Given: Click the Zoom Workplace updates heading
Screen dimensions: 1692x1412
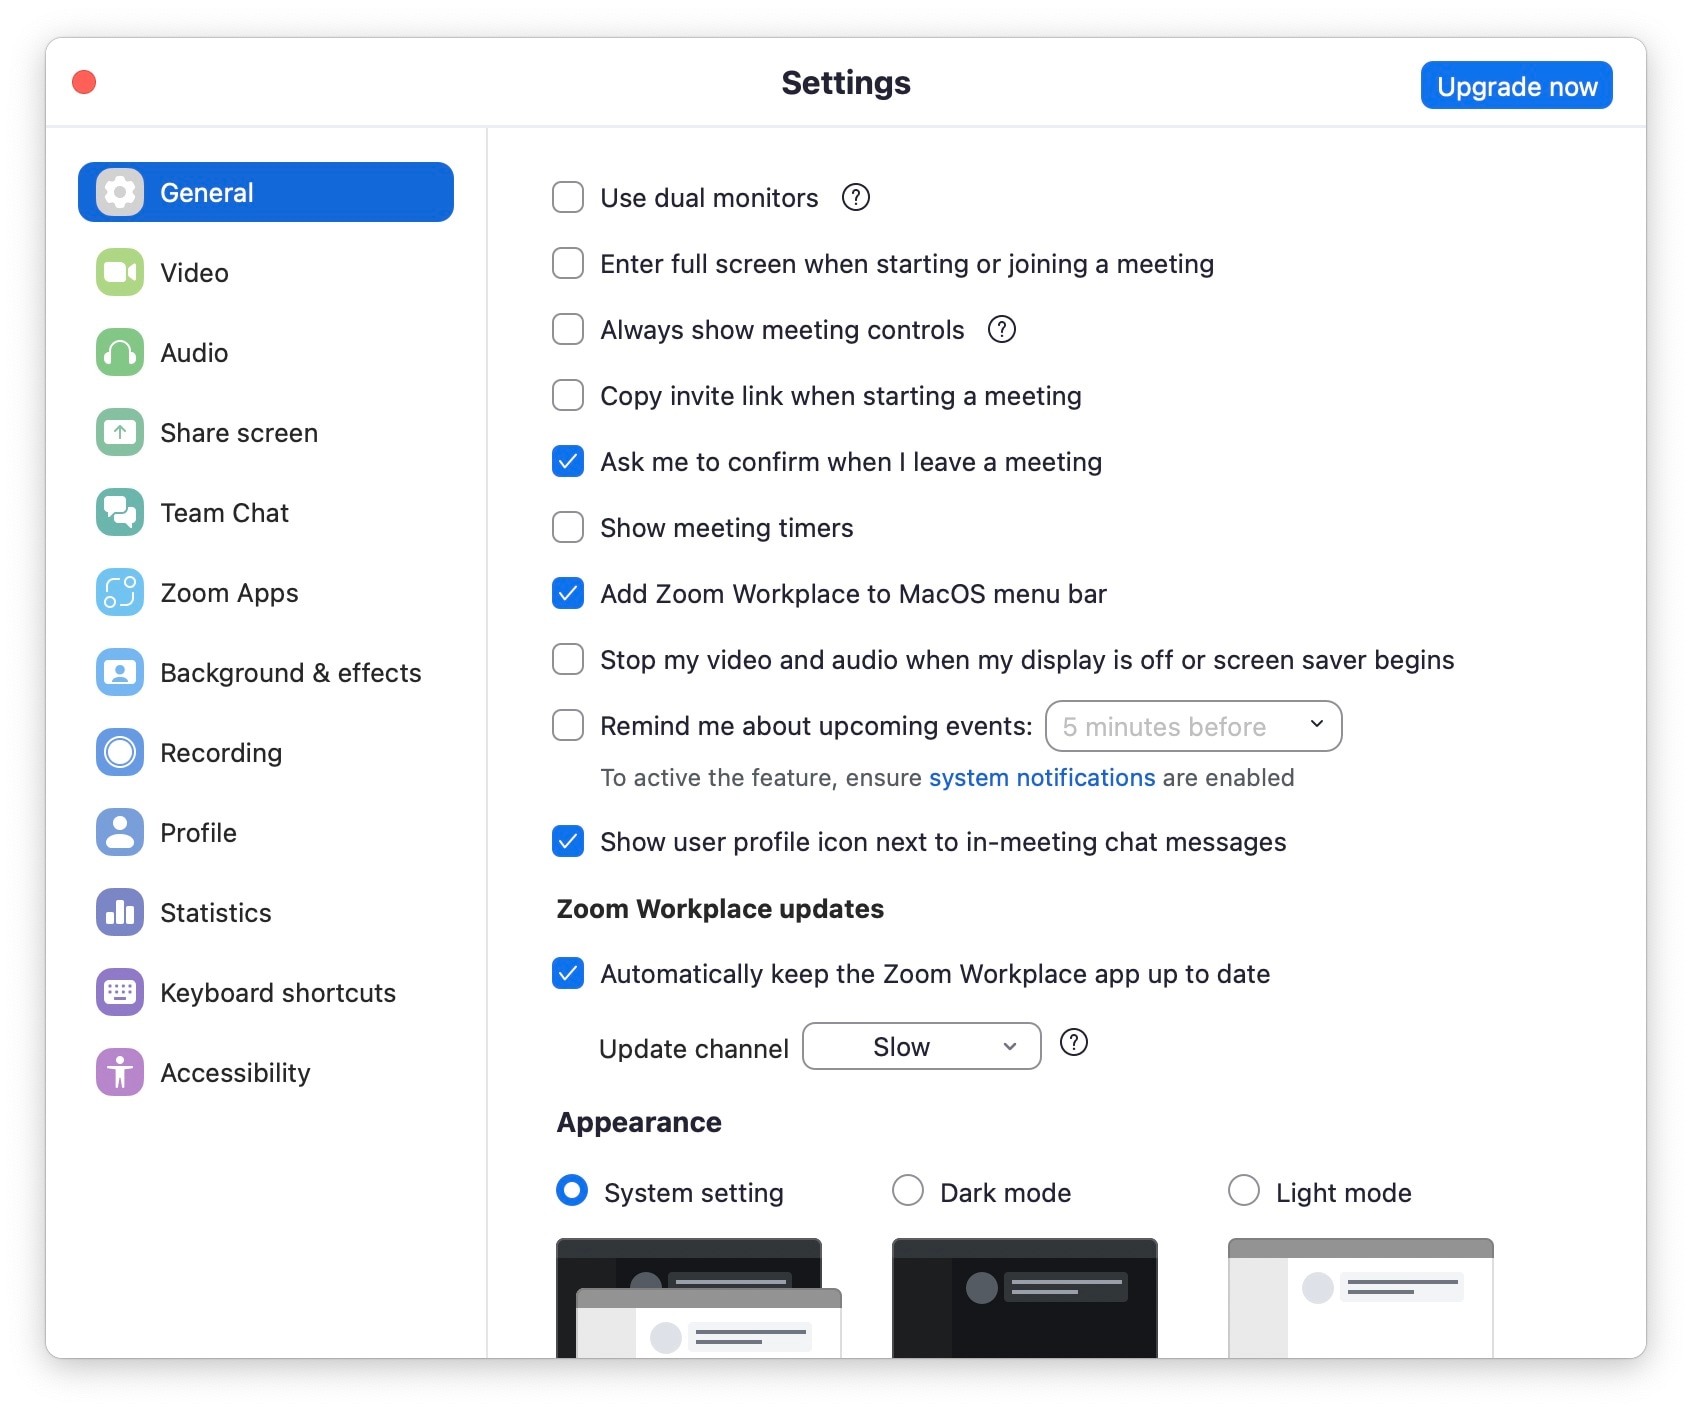Looking at the screenshot, I should (720, 908).
